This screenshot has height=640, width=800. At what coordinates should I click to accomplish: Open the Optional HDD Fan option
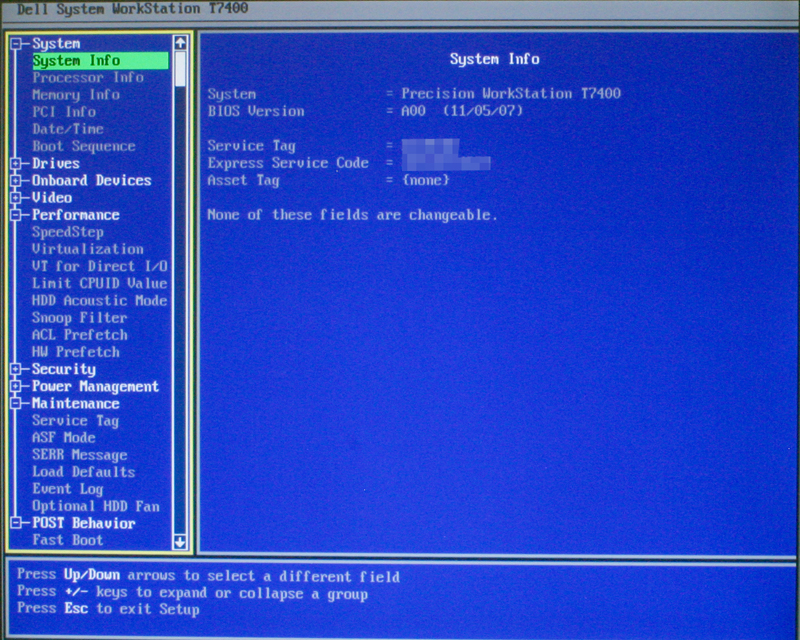click(96, 506)
